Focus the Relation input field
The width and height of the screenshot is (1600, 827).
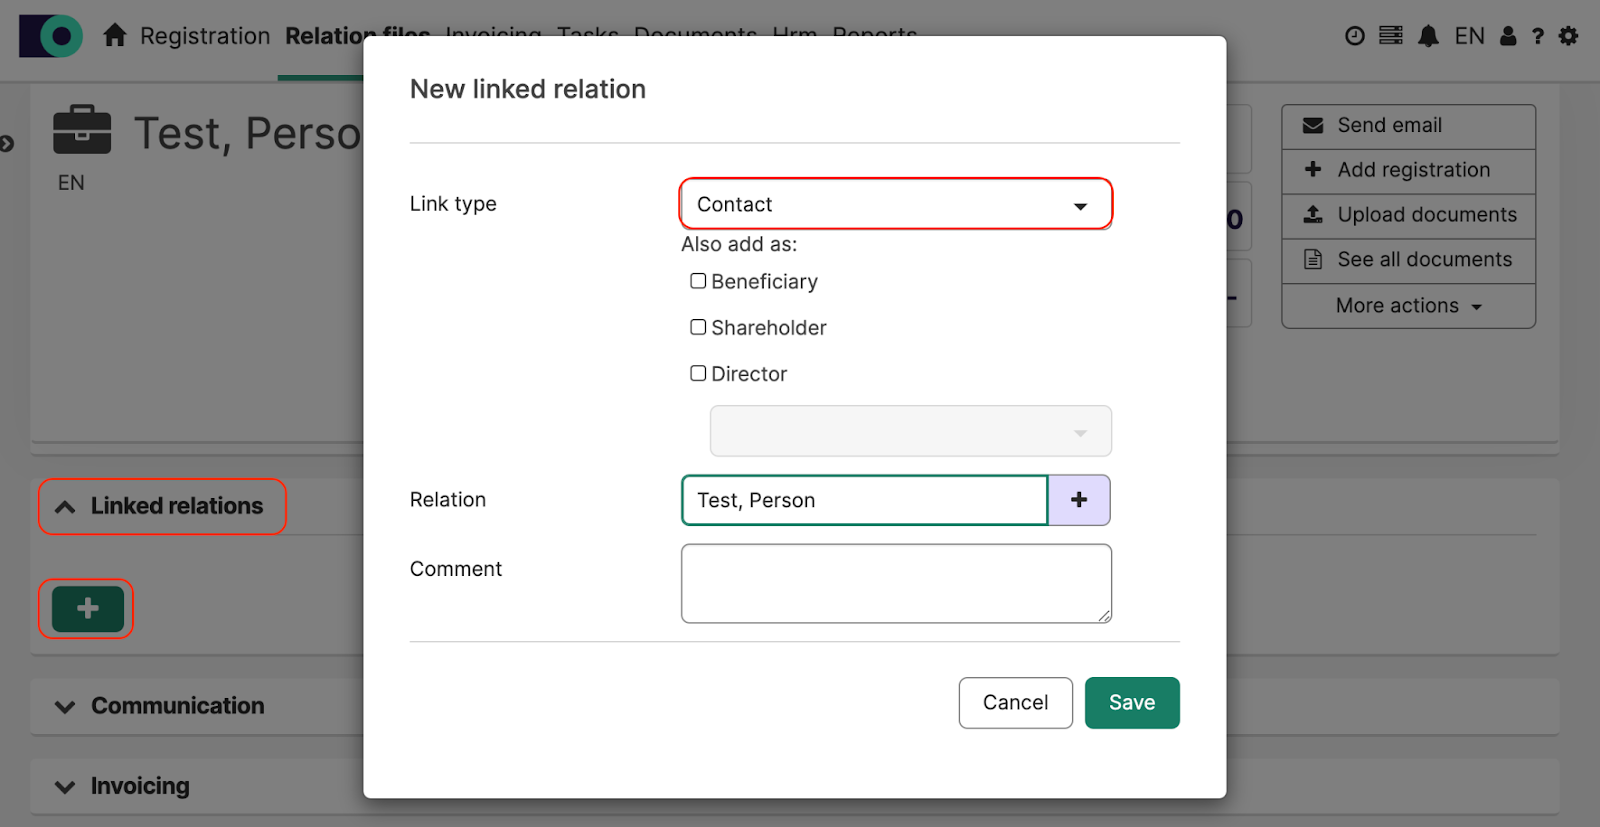click(x=865, y=500)
